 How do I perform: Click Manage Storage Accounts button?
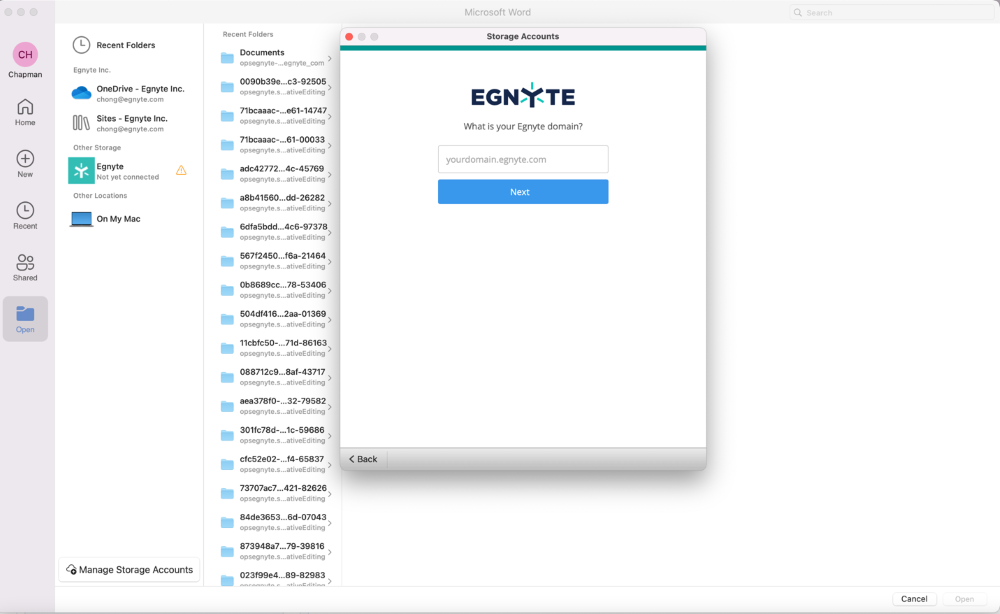tap(129, 569)
